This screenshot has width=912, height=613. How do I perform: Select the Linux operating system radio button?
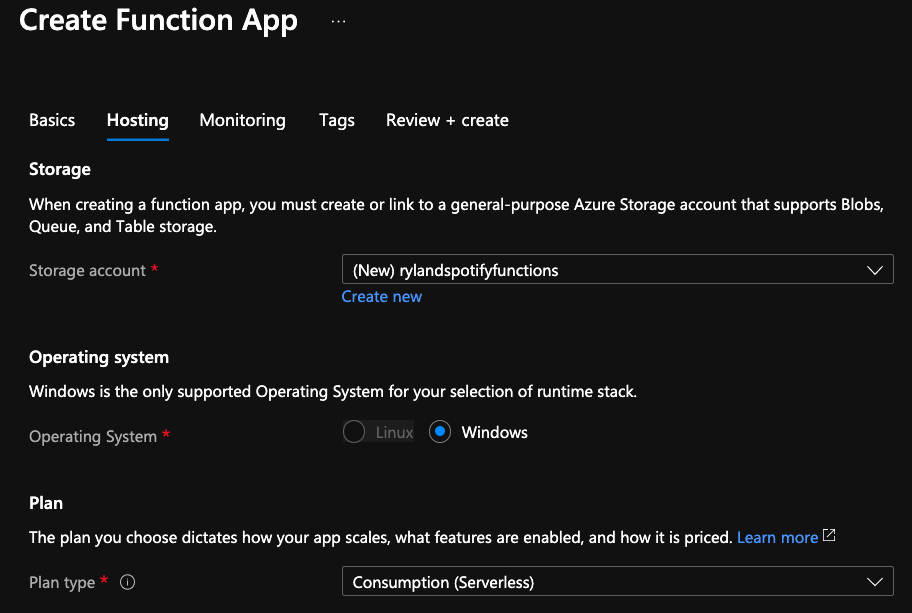pos(354,432)
